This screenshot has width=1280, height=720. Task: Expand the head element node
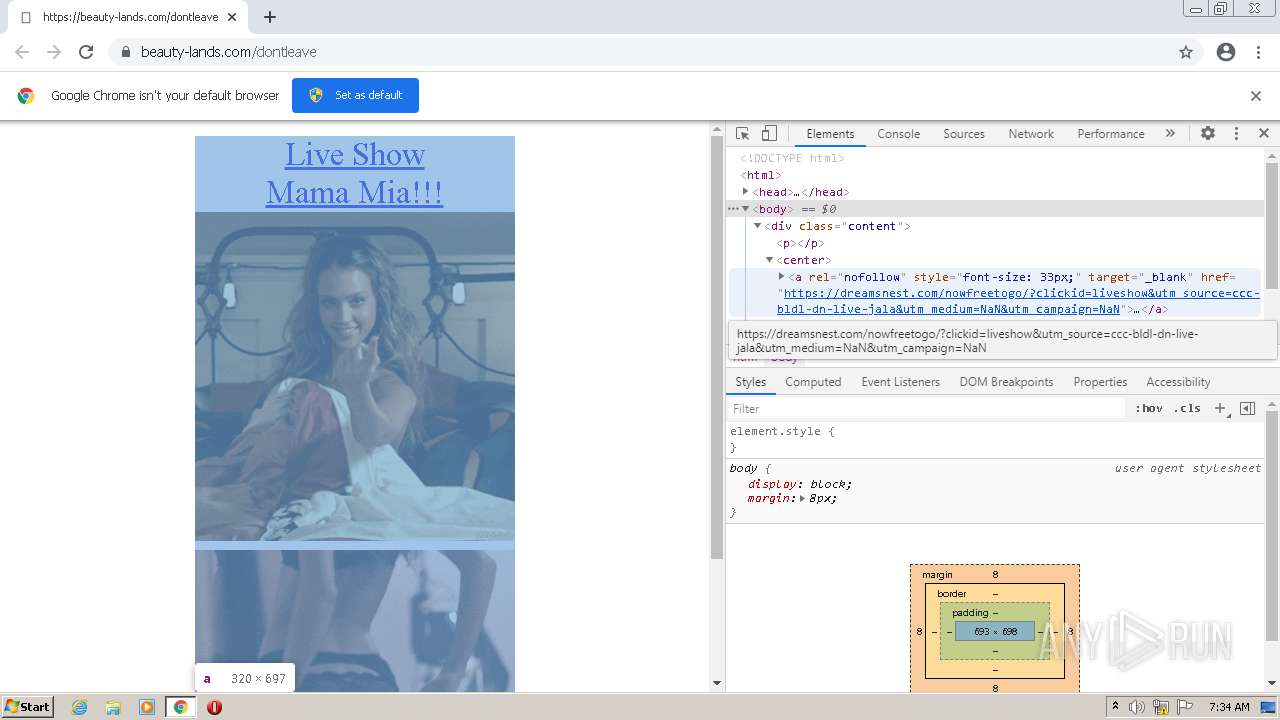(x=746, y=191)
